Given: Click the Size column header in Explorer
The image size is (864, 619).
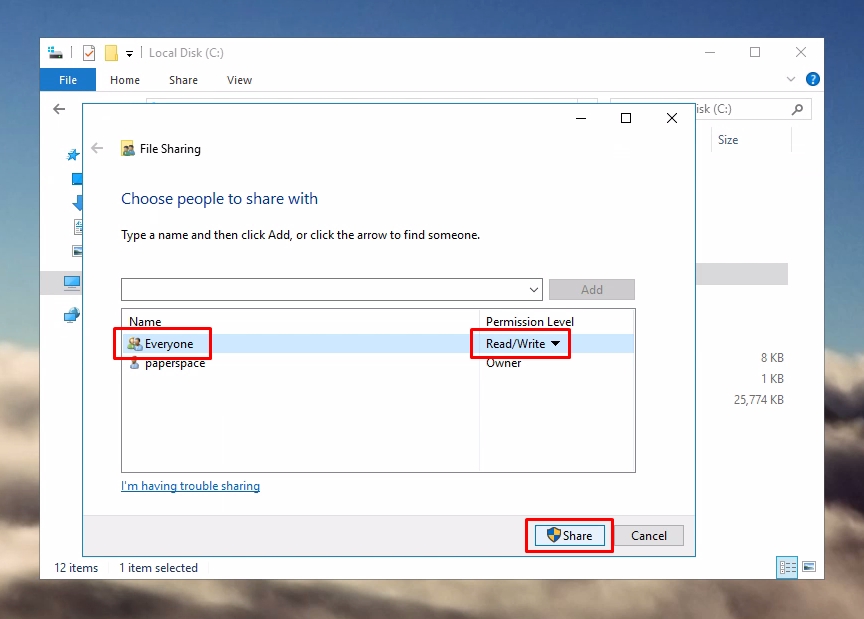Looking at the screenshot, I should 727,139.
